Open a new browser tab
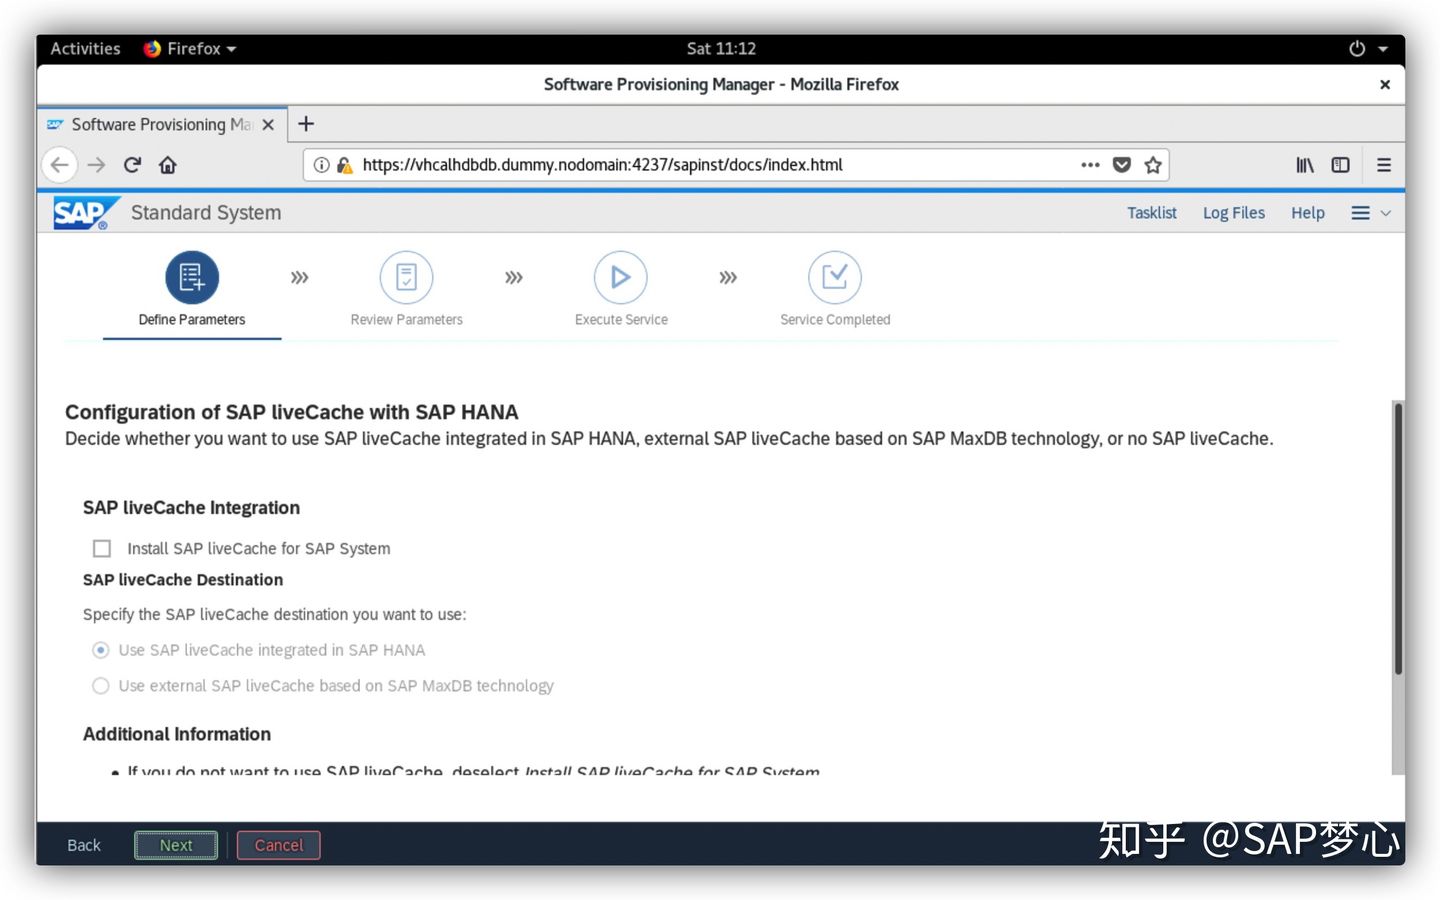This screenshot has height=900, width=1440. coord(306,124)
